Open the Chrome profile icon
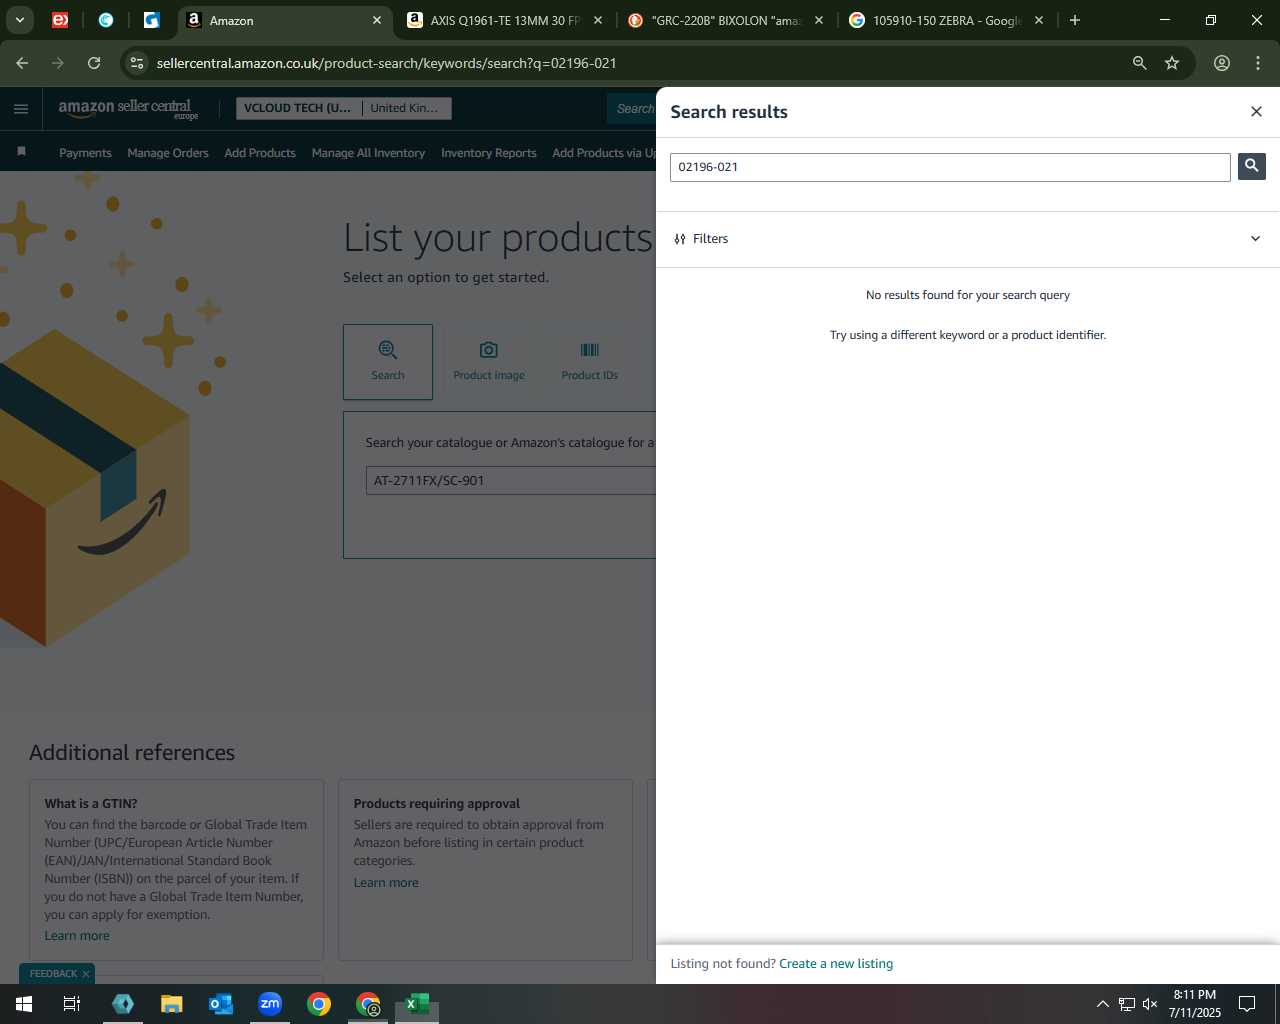Viewport: 1280px width, 1024px height. [1222, 63]
